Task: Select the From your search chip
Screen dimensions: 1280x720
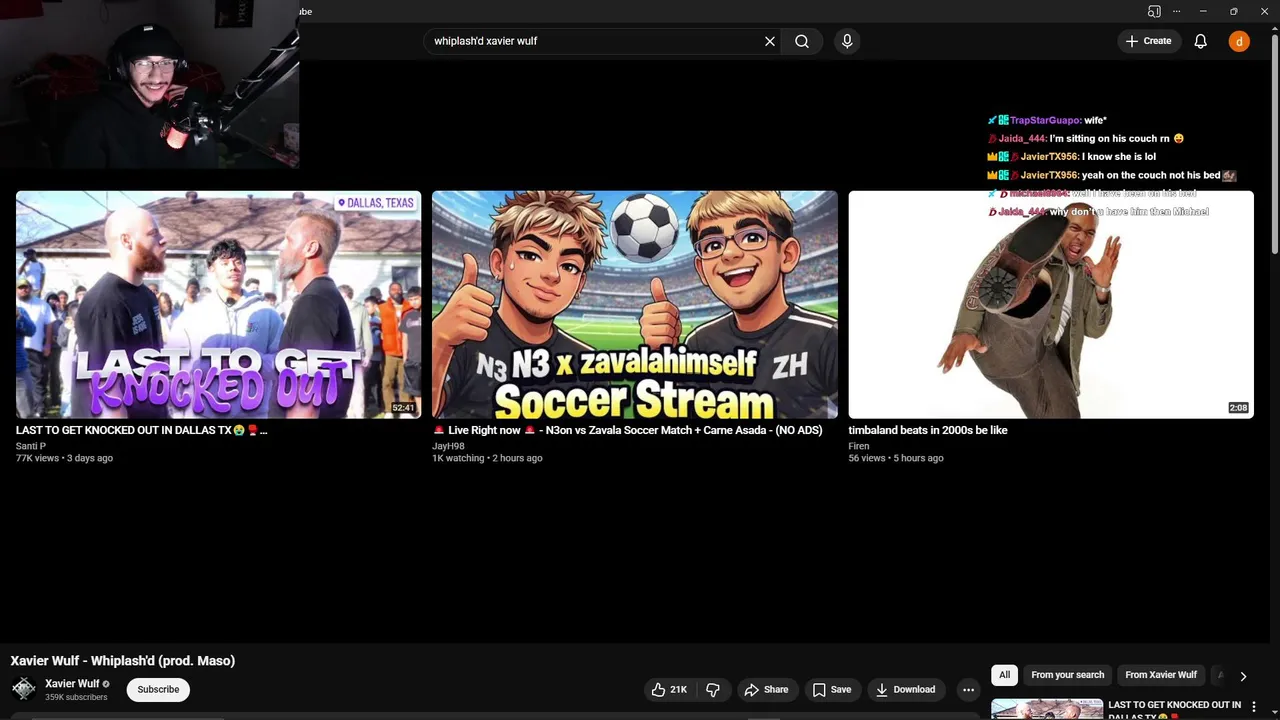Action: point(1067,675)
